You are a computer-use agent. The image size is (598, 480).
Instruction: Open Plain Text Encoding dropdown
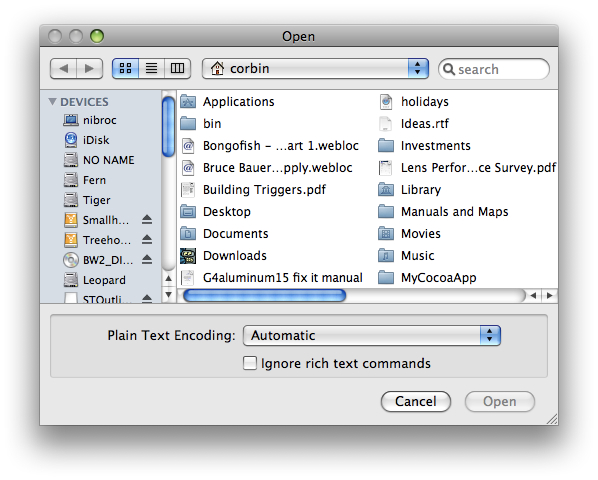click(x=372, y=336)
